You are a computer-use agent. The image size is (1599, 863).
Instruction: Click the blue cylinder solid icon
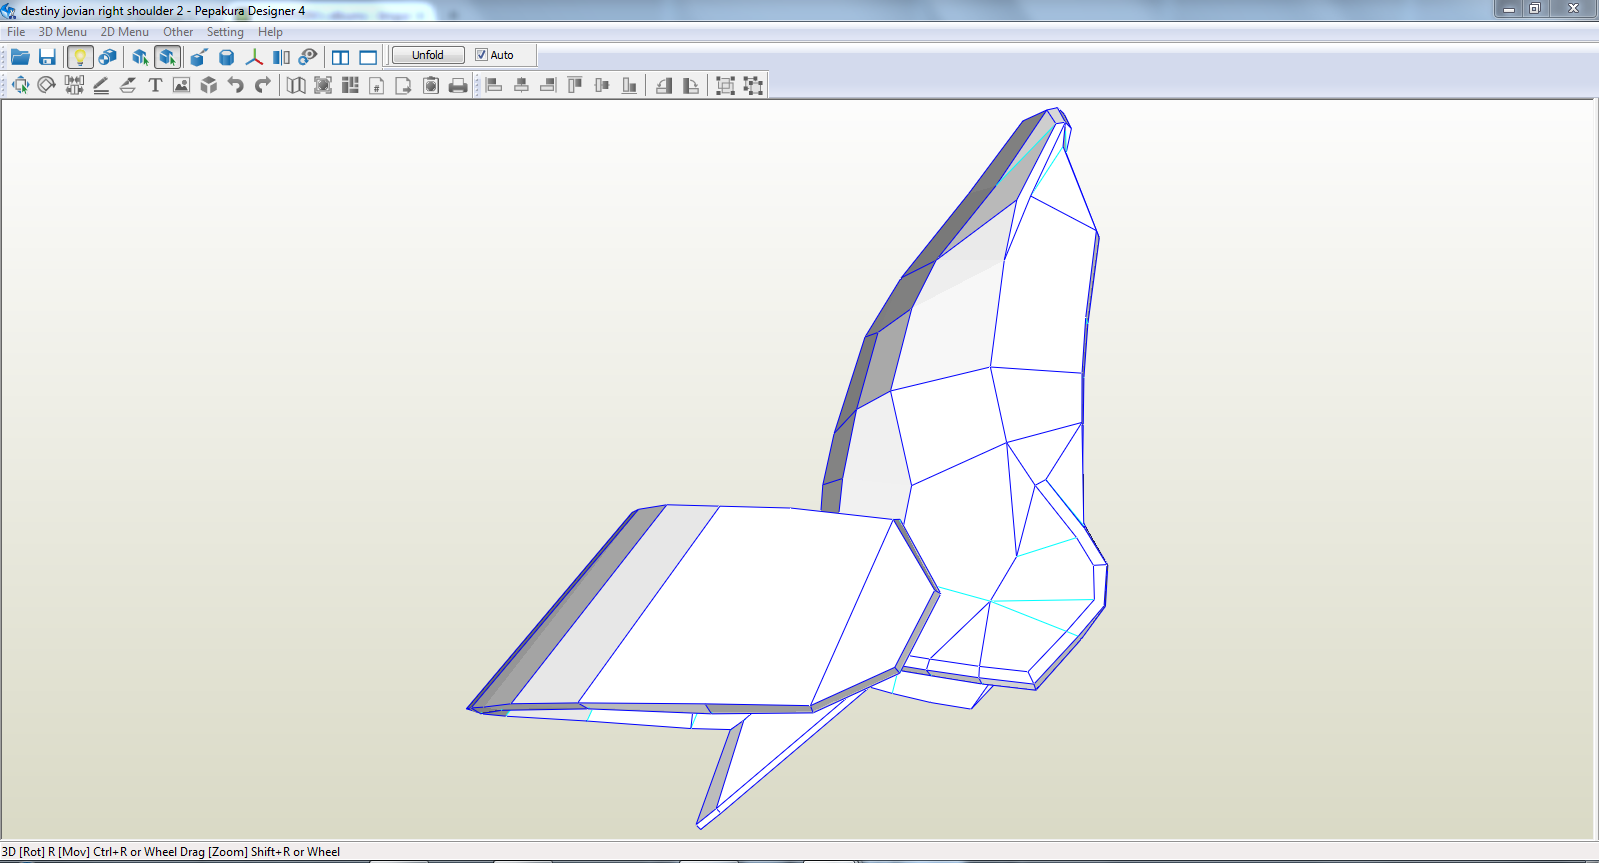coord(226,57)
